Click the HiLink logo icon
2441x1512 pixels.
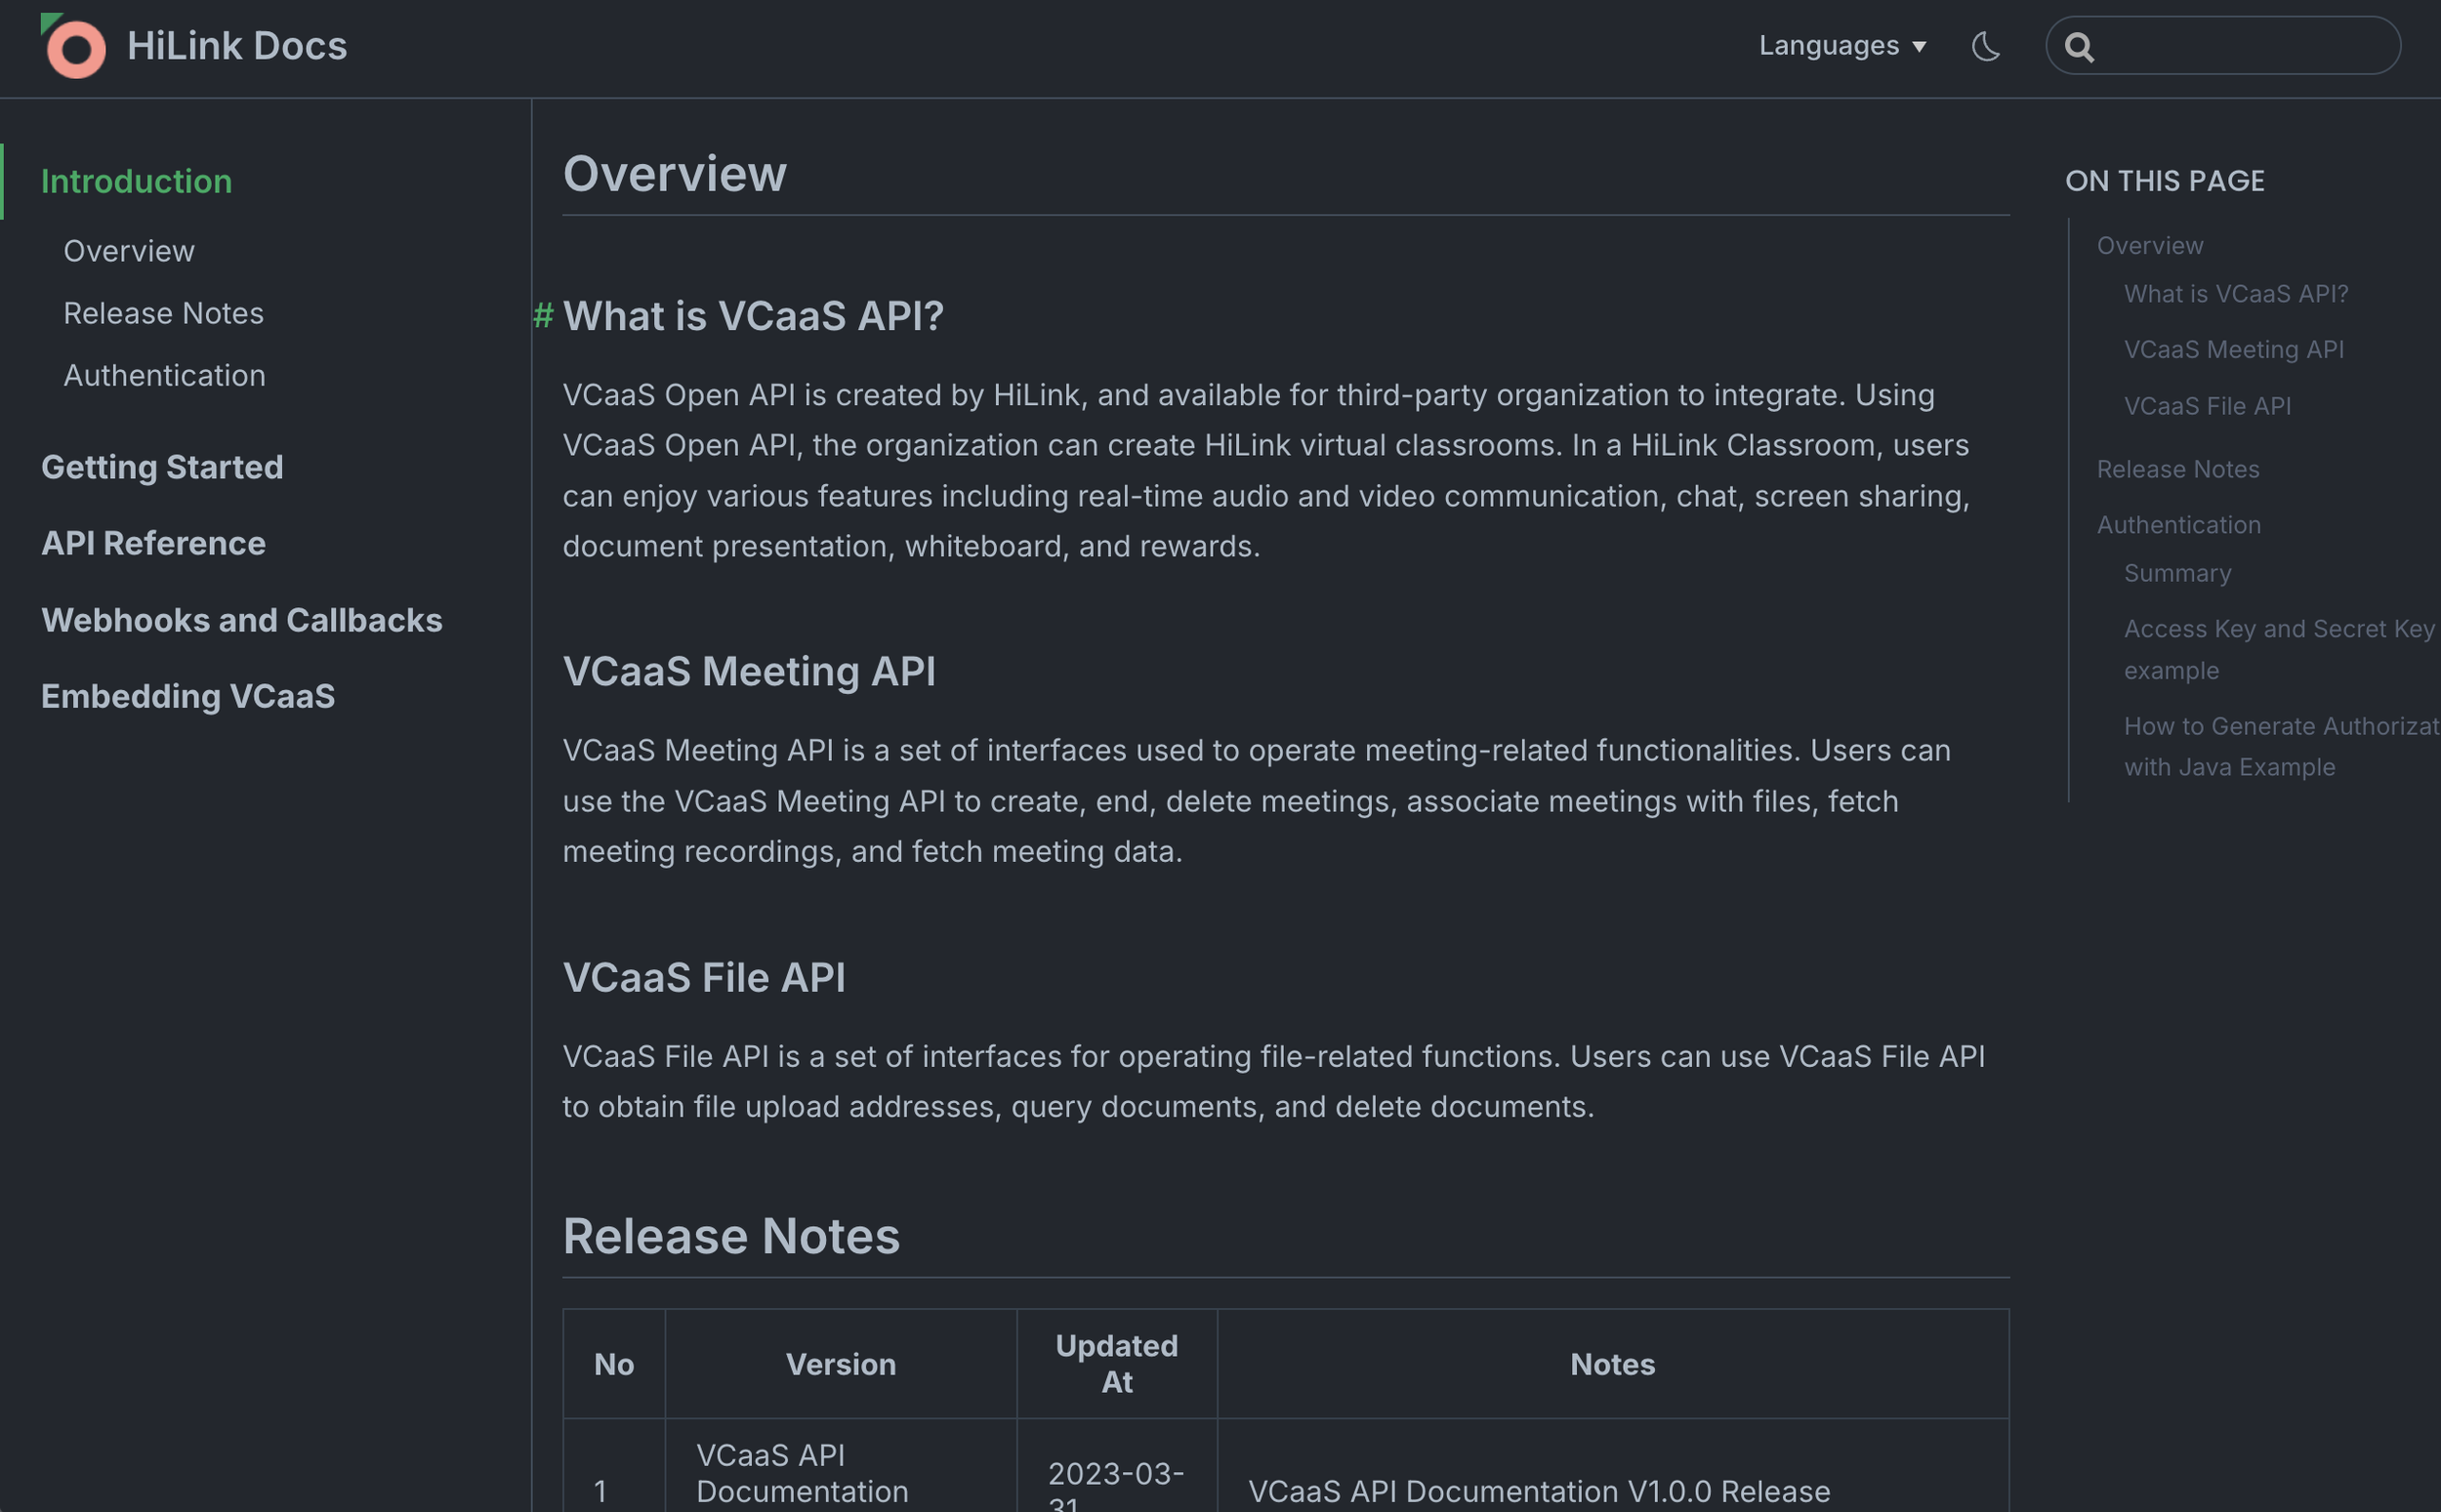click(x=74, y=46)
